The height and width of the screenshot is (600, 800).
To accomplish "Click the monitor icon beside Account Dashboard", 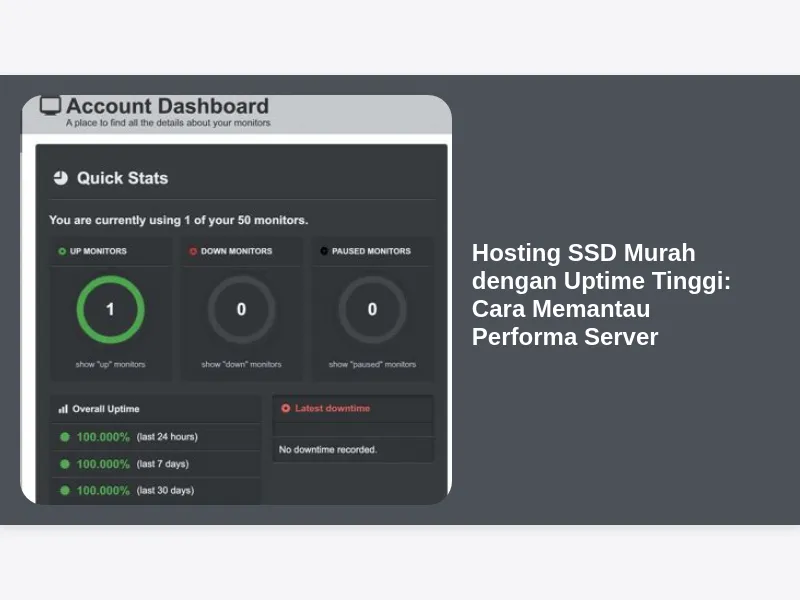I will 50,106.
